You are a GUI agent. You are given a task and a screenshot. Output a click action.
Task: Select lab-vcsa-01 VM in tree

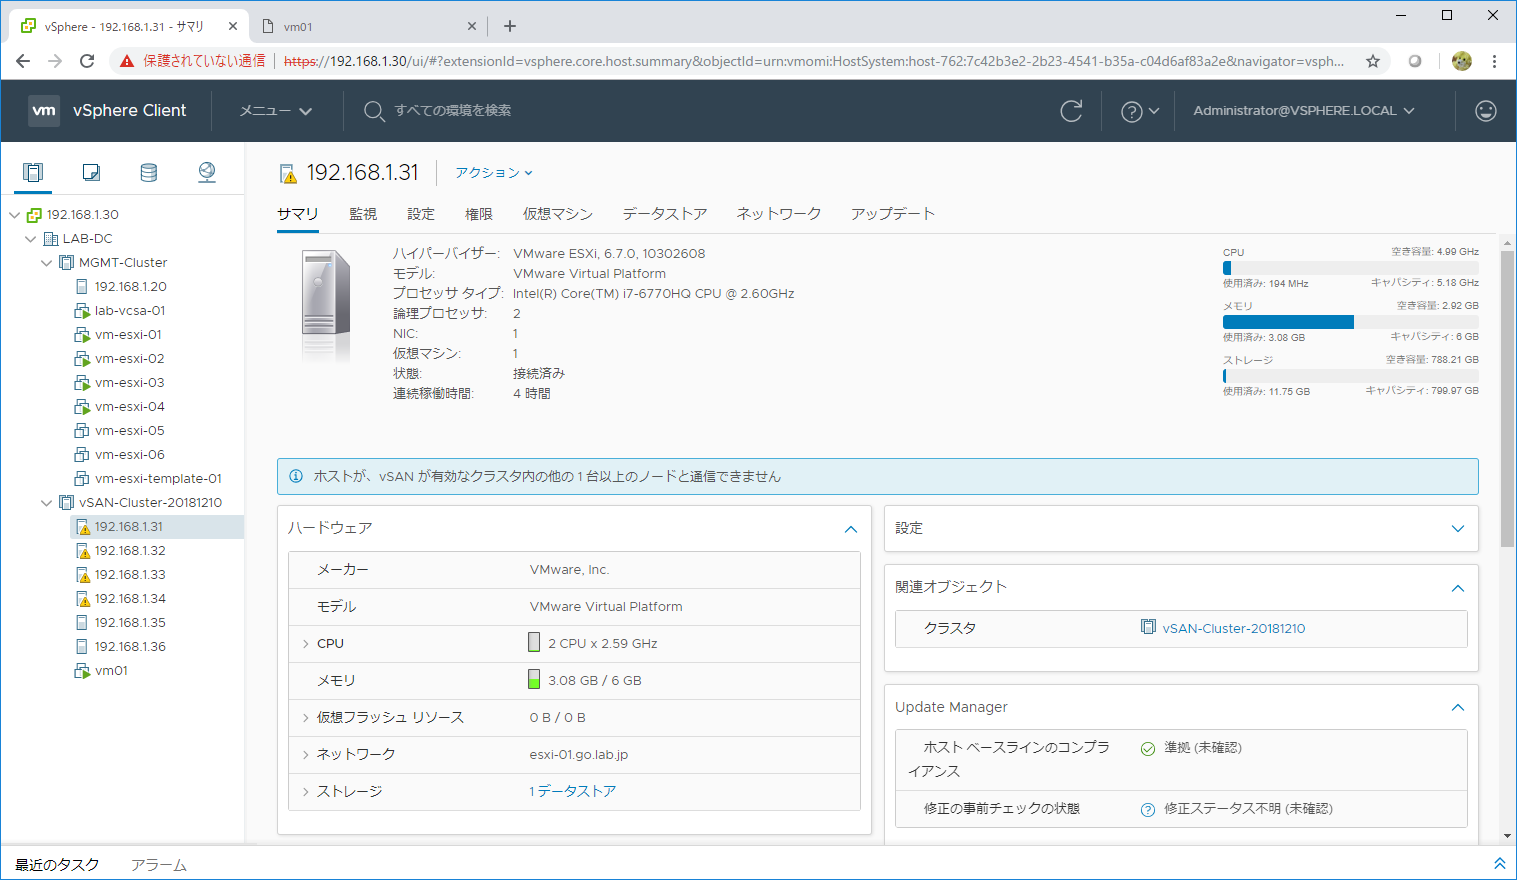(x=130, y=311)
